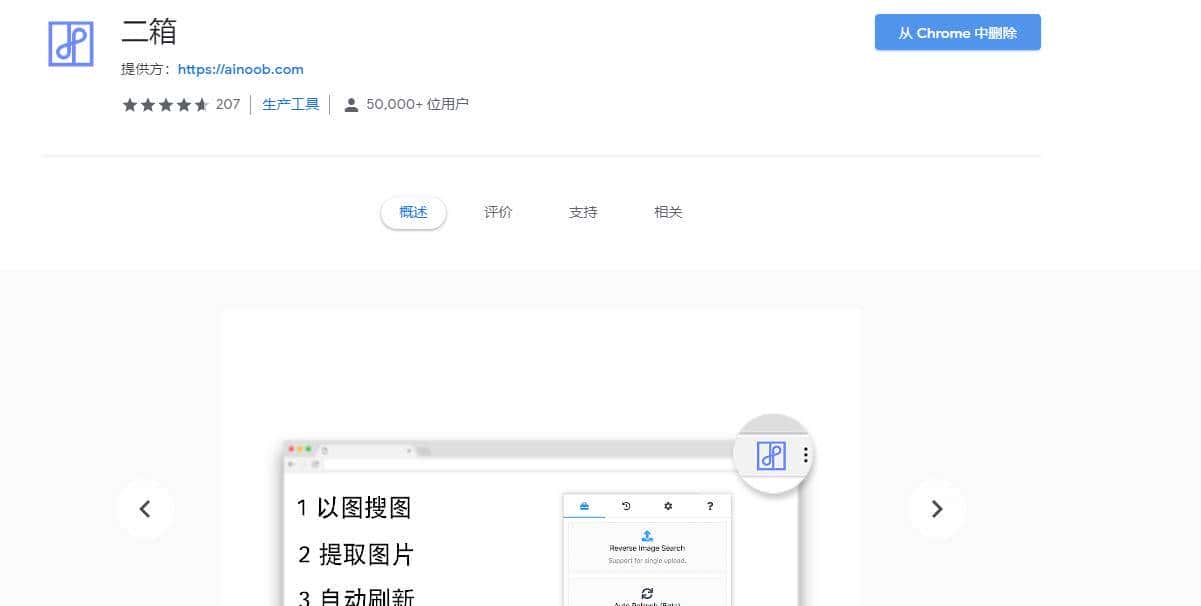Screen dimensions: 1201x606
Task: Click the upload tab icon in the mock popup
Action: click(584, 505)
